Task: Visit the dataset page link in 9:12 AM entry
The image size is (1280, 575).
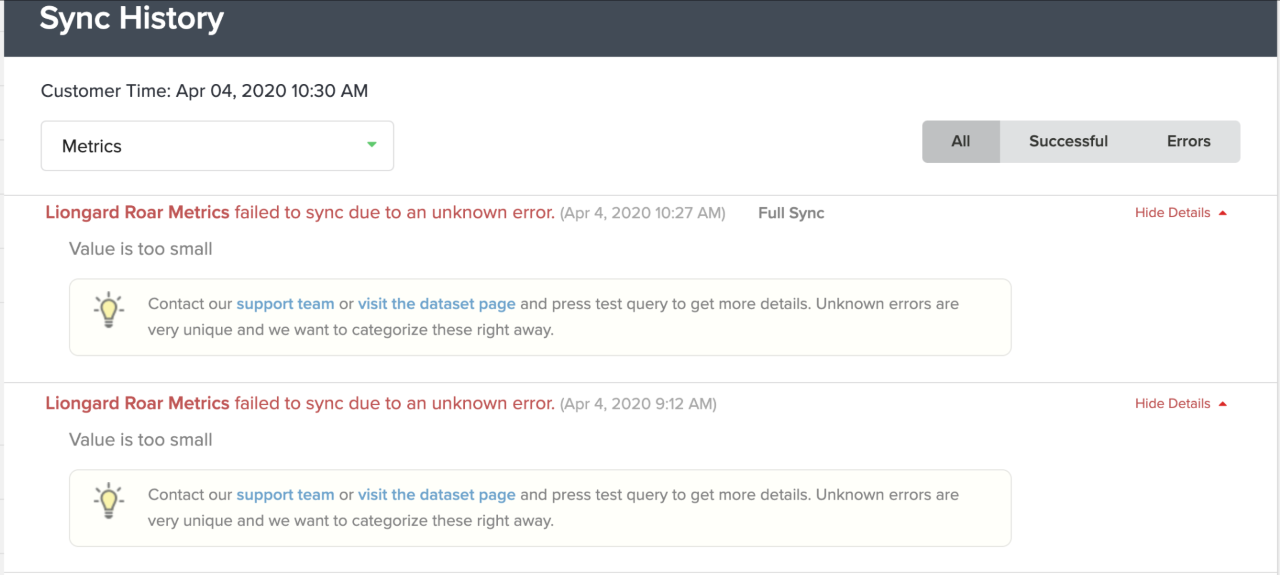Action: click(437, 495)
